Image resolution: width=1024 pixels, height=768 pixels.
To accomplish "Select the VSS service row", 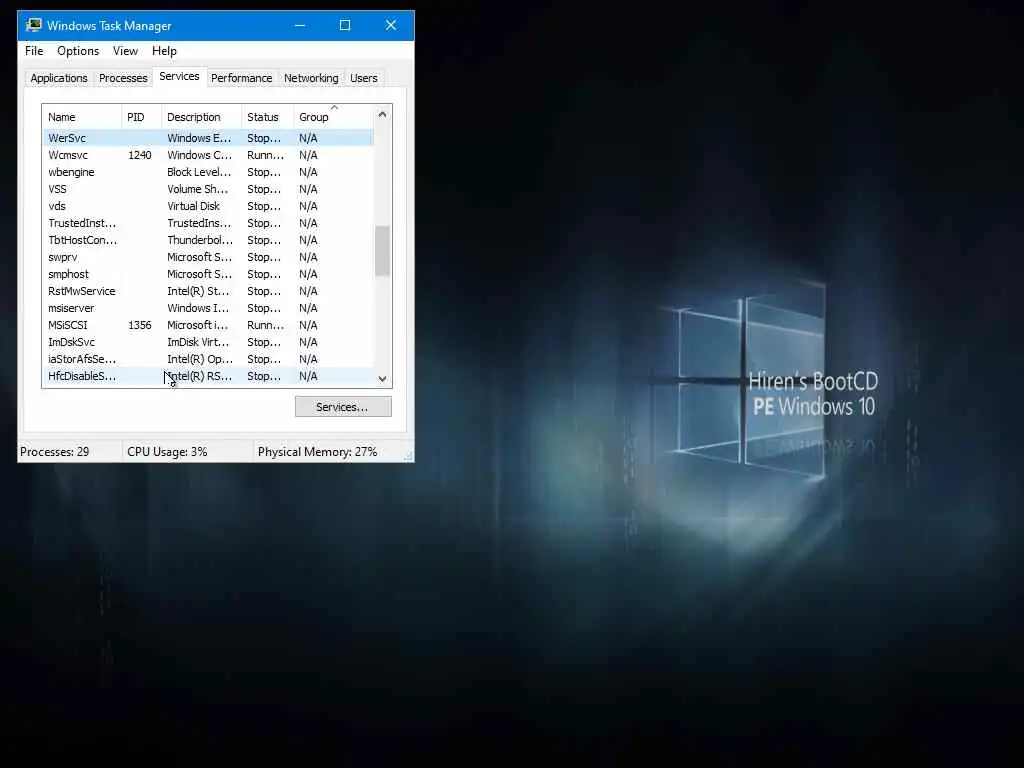I will tap(208, 189).
